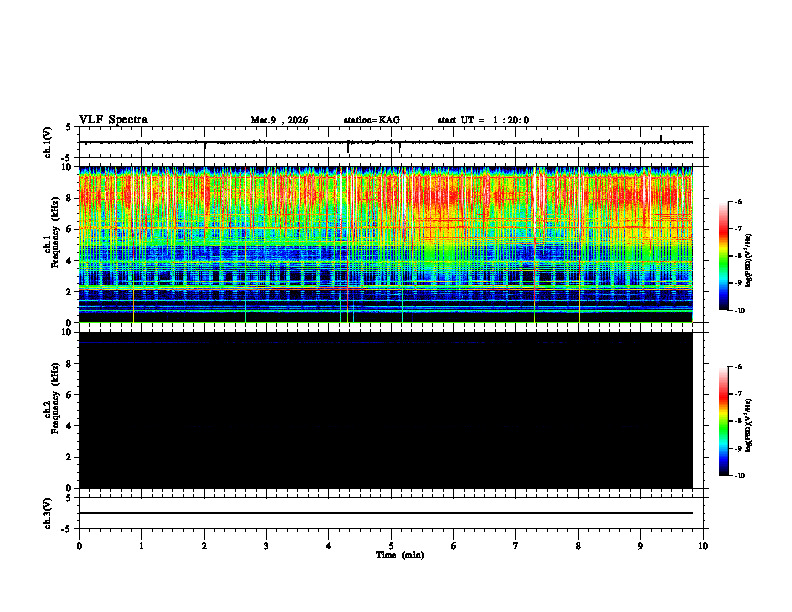Click time axis tick label "7"
792x612 pixels.
point(516,546)
